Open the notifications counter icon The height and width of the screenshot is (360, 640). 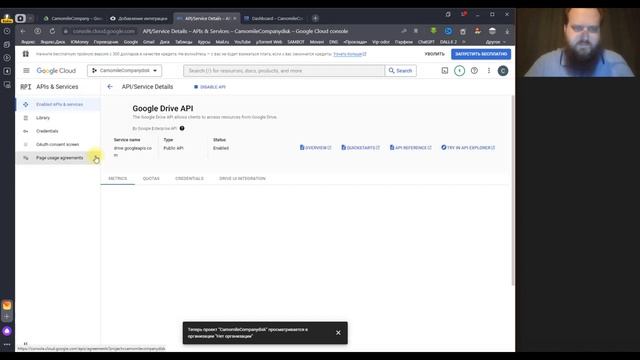[x=459, y=71]
